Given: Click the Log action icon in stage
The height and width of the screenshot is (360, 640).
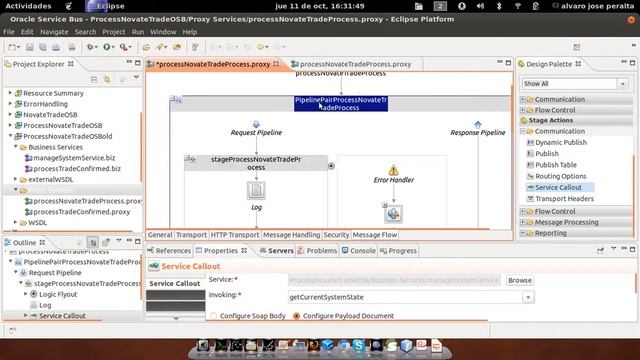Looking at the screenshot, I should [256, 191].
